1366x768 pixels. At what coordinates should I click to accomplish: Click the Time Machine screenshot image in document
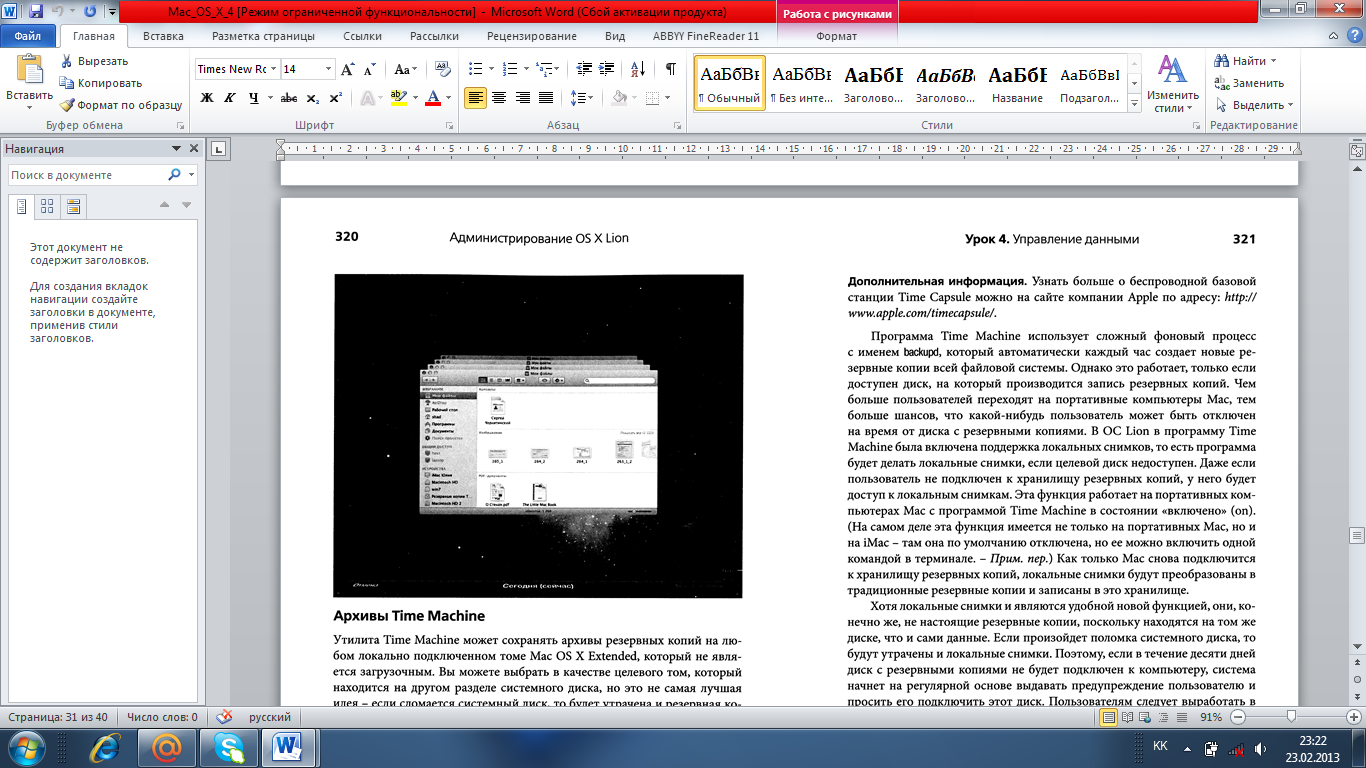tap(538, 436)
